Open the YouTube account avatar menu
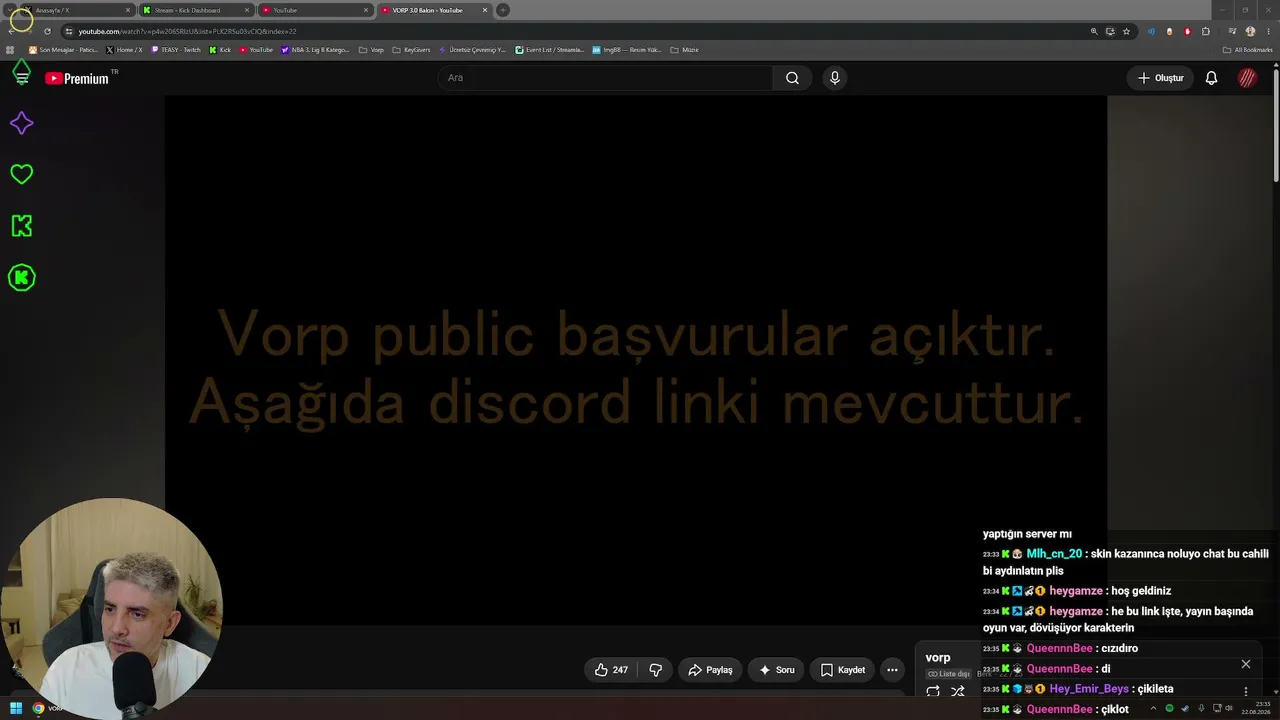 [x=1247, y=78]
